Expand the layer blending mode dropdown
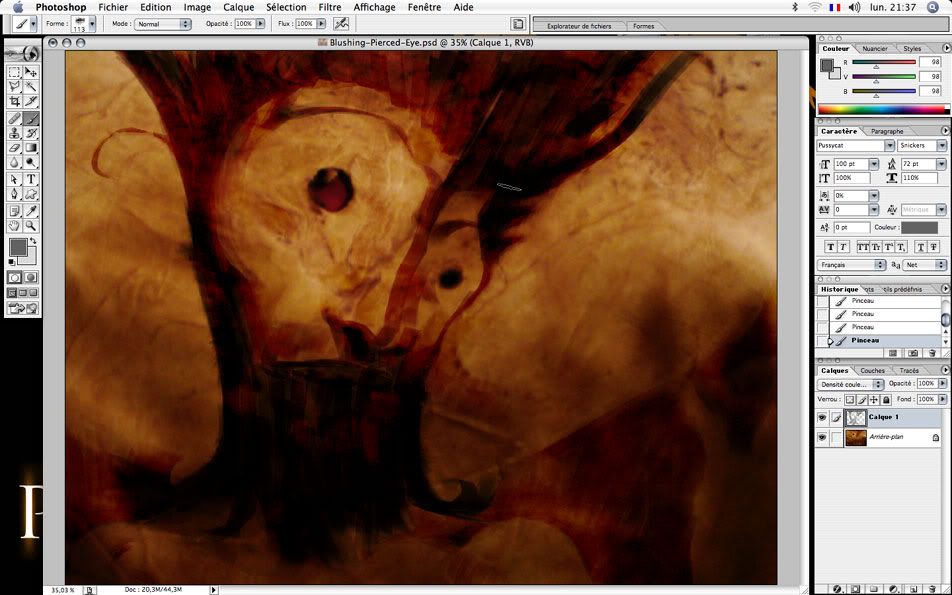This screenshot has width=952, height=595. (851, 384)
